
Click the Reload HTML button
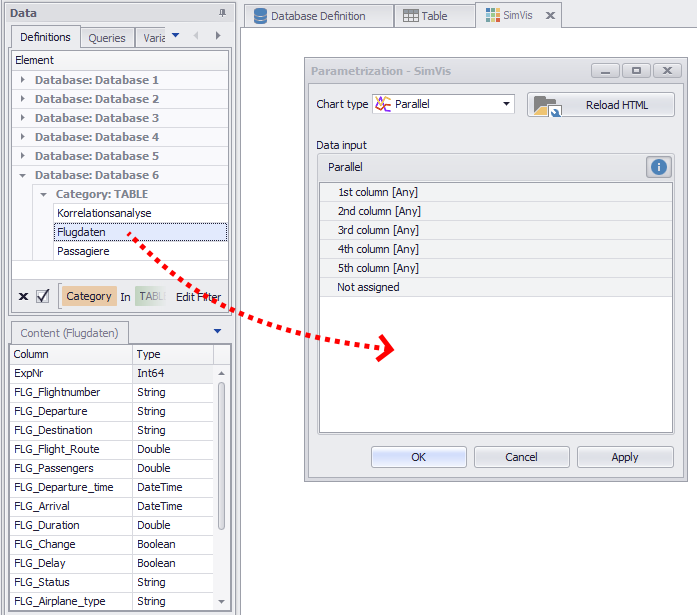[x=601, y=105]
